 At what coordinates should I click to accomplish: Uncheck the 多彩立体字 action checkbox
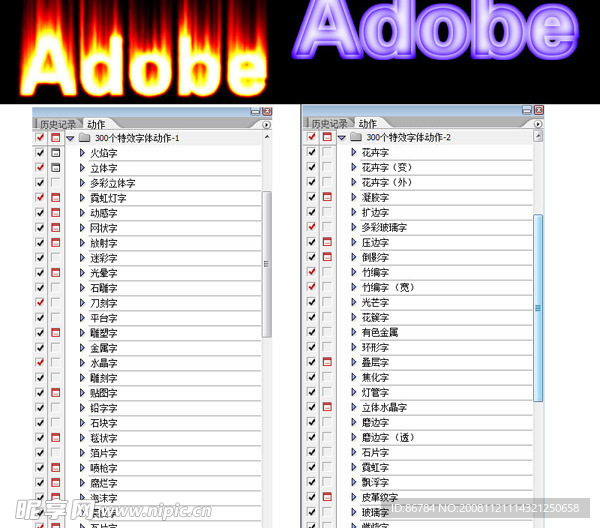pyautogui.click(x=40, y=183)
